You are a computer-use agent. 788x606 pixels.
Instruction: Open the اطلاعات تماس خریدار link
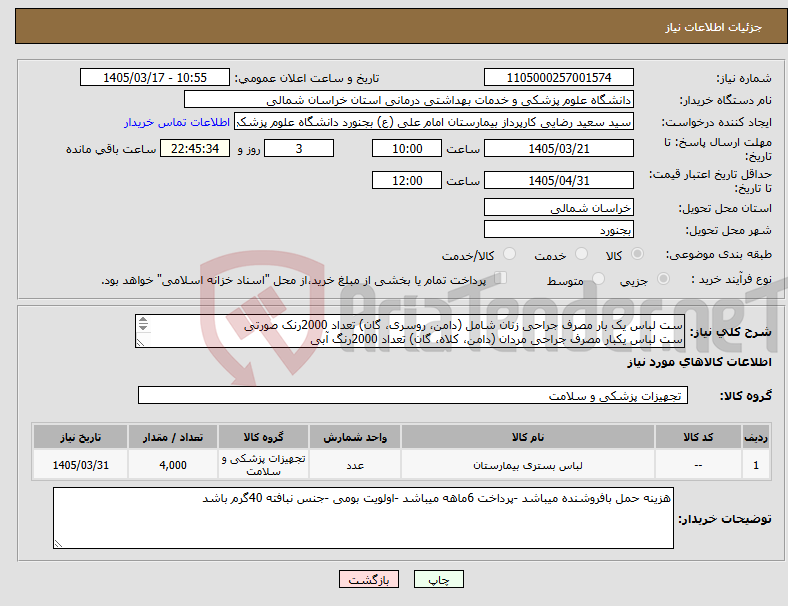point(177,122)
